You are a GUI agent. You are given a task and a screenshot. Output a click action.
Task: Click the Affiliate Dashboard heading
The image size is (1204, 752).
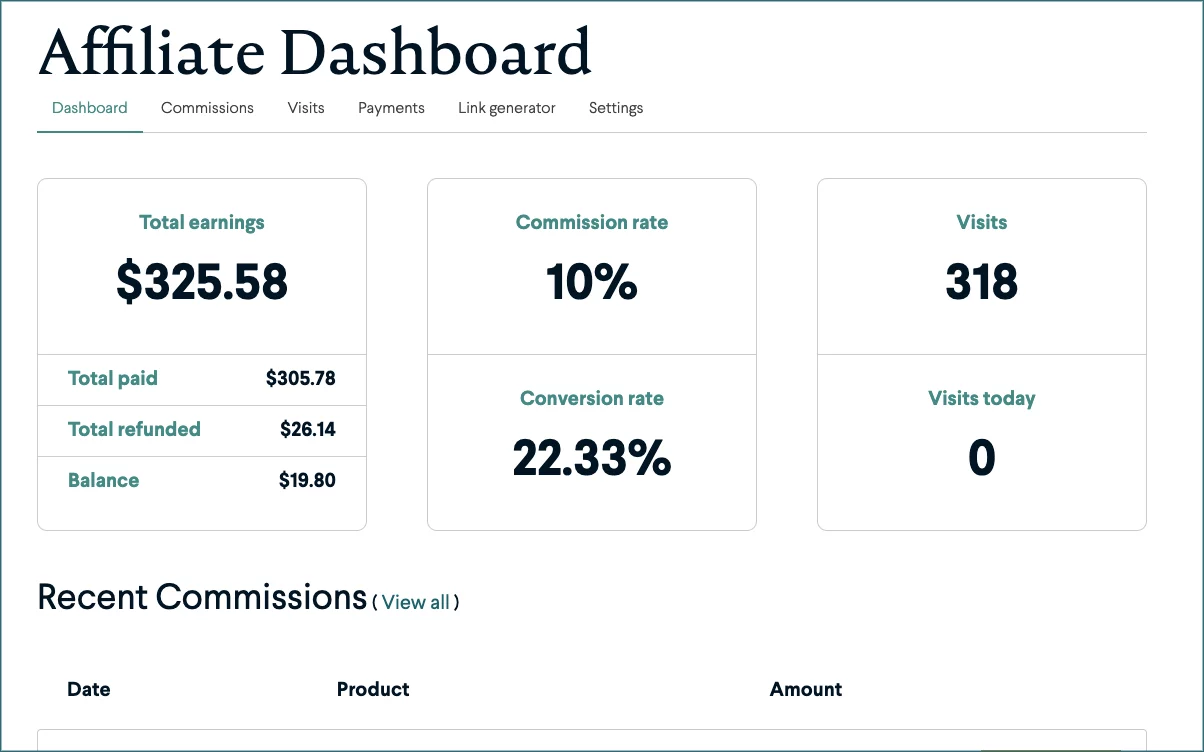pos(315,52)
